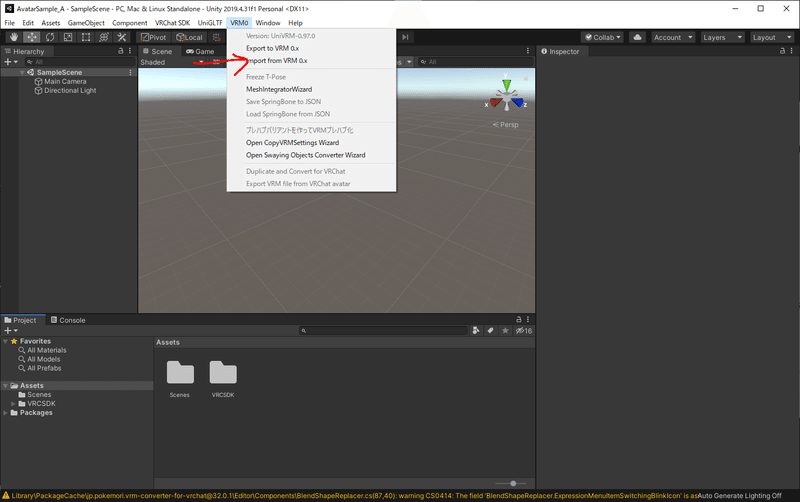Collapse Favorites in Project tree
The image size is (800, 502).
tap(5, 341)
